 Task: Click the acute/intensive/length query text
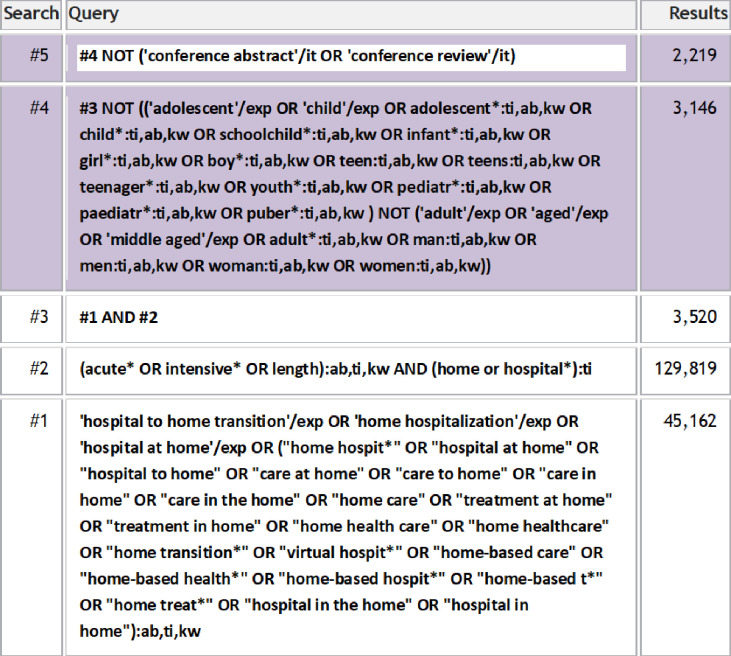[336, 369]
